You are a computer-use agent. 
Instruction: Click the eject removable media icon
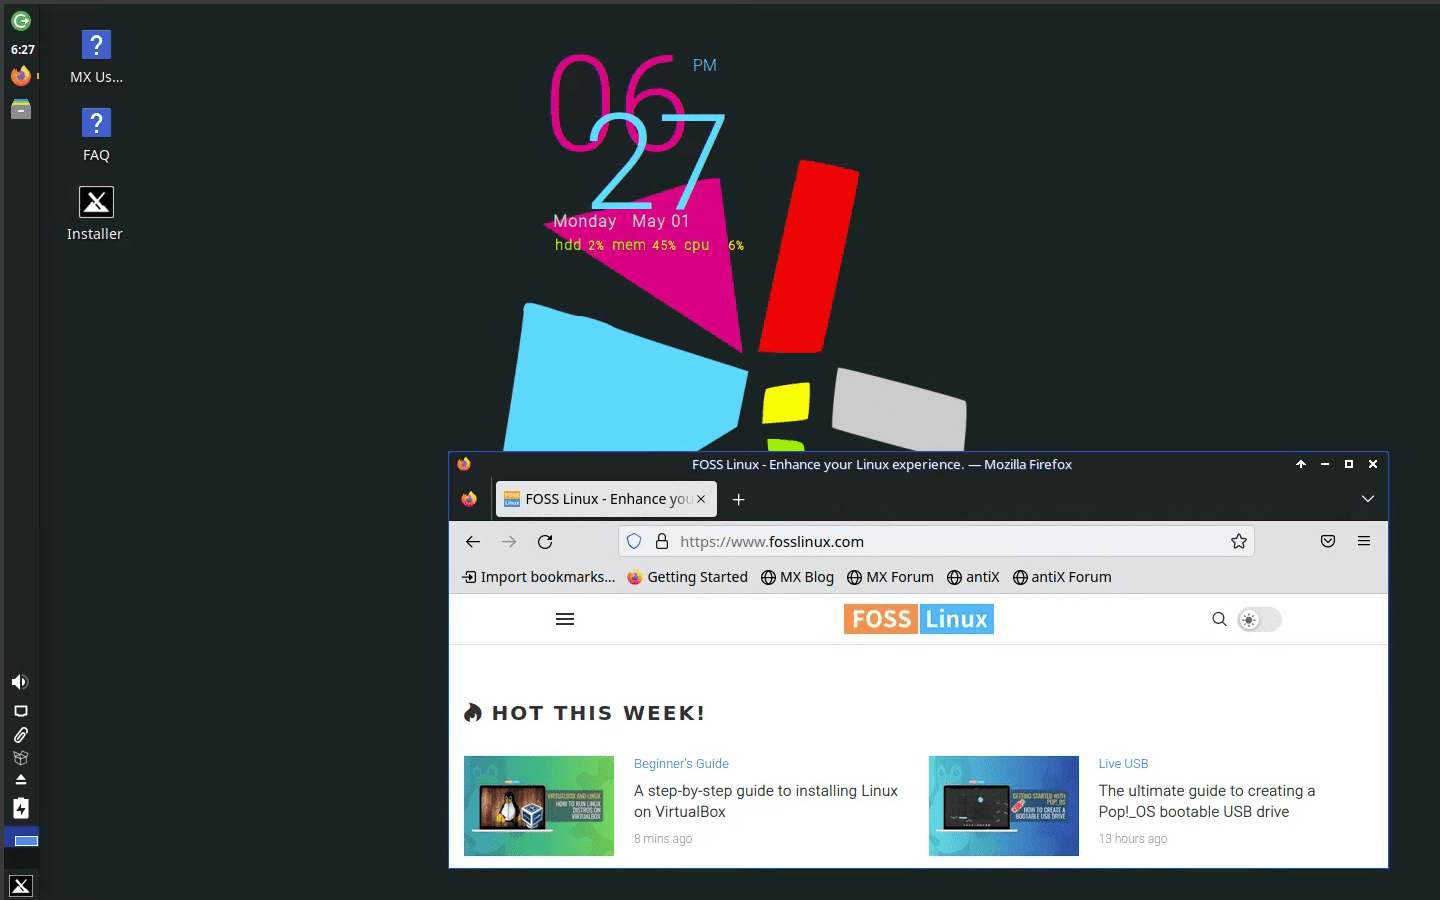point(20,780)
